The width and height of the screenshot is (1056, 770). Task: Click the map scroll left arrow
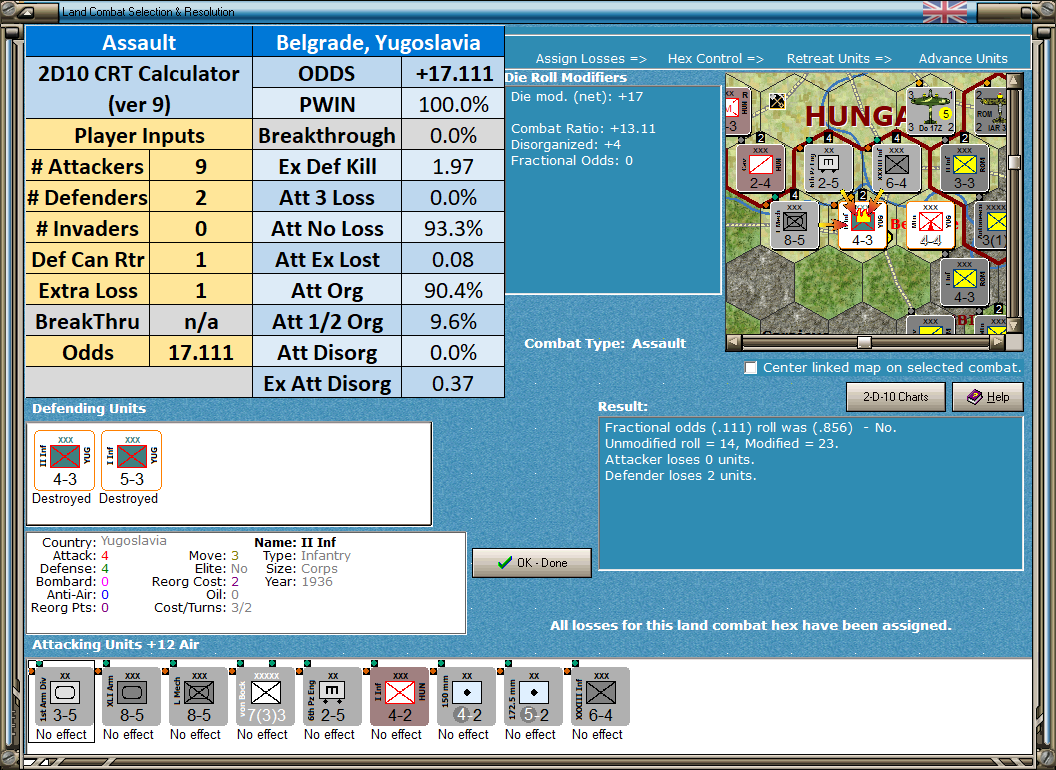(735, 342)
